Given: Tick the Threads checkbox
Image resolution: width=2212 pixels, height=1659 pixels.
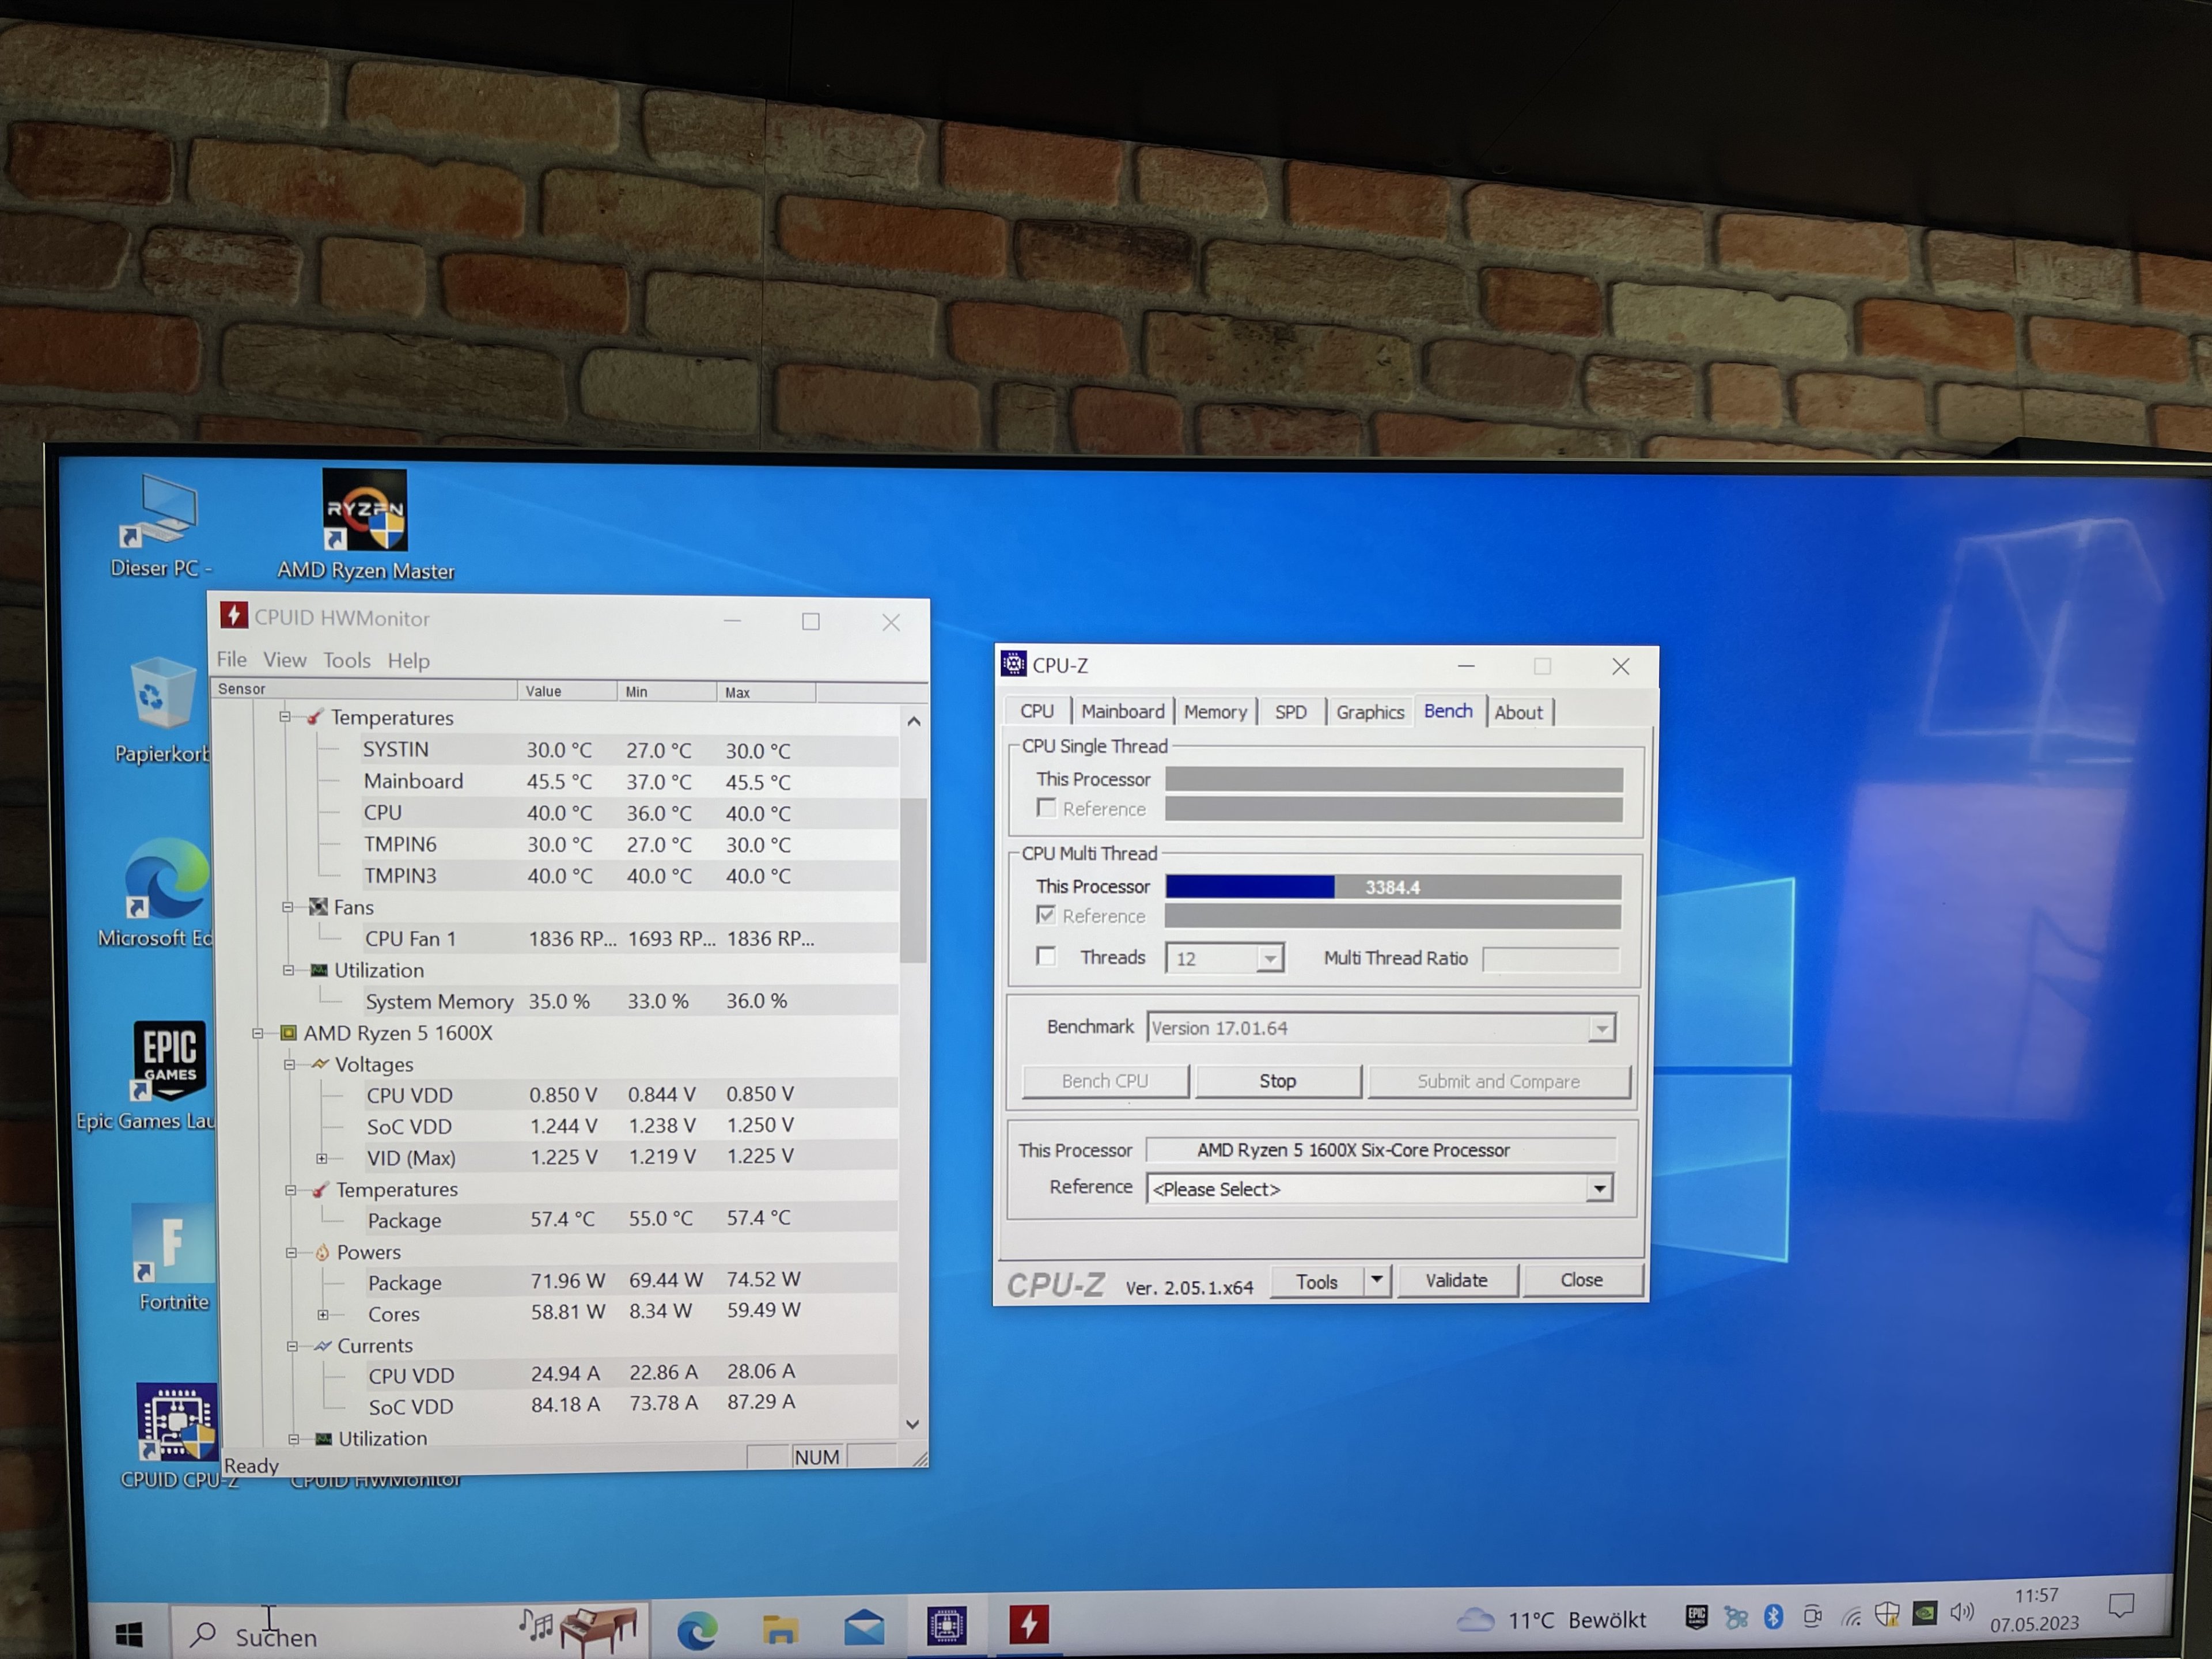Looking at the screenshot, I should tap(1046, 956).
